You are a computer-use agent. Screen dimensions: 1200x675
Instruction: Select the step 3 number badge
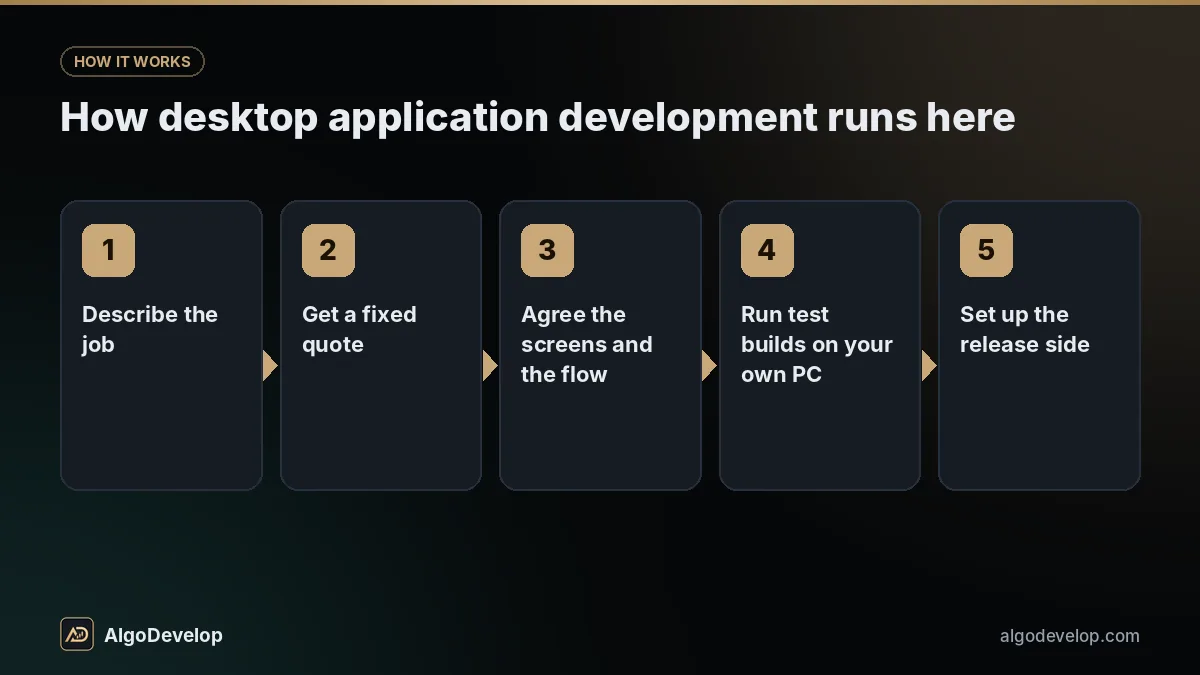pyautogui.click(x=547, y=250)
